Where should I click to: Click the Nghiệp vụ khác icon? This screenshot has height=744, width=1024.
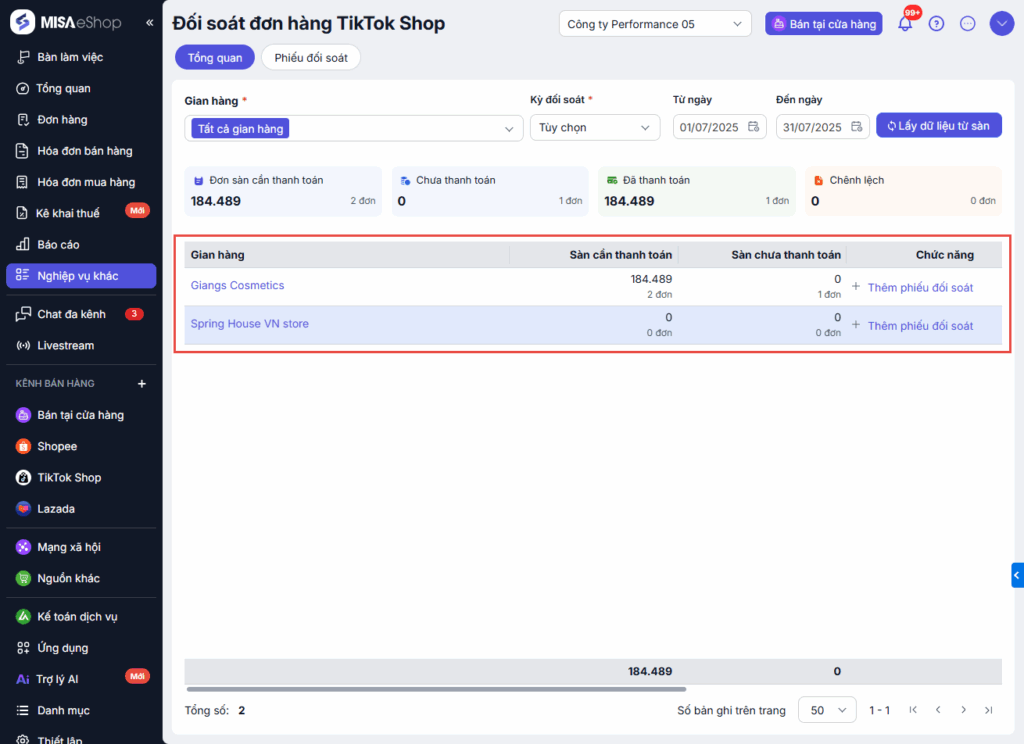23,275
